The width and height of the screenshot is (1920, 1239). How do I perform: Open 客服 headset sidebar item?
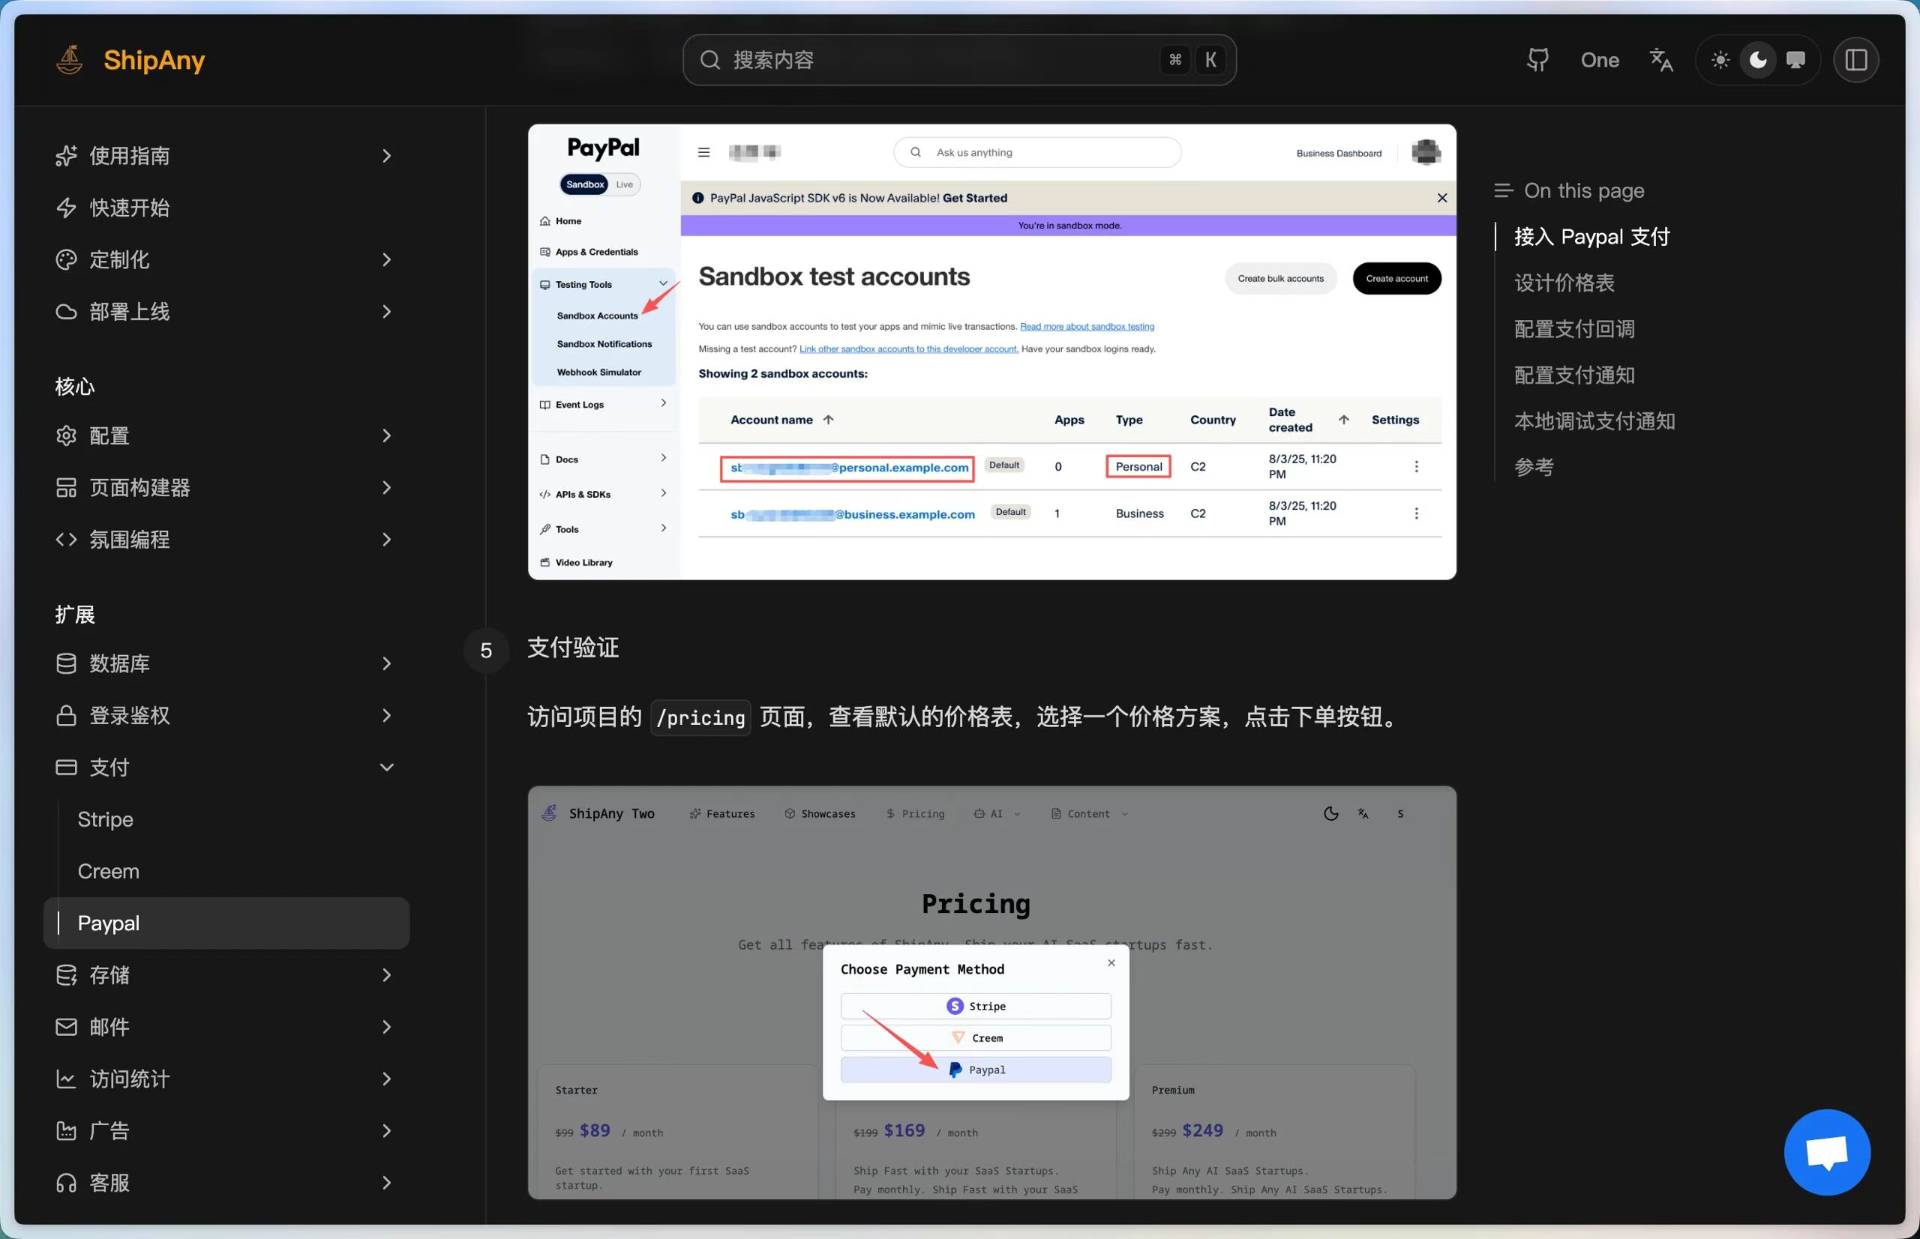109,1183
